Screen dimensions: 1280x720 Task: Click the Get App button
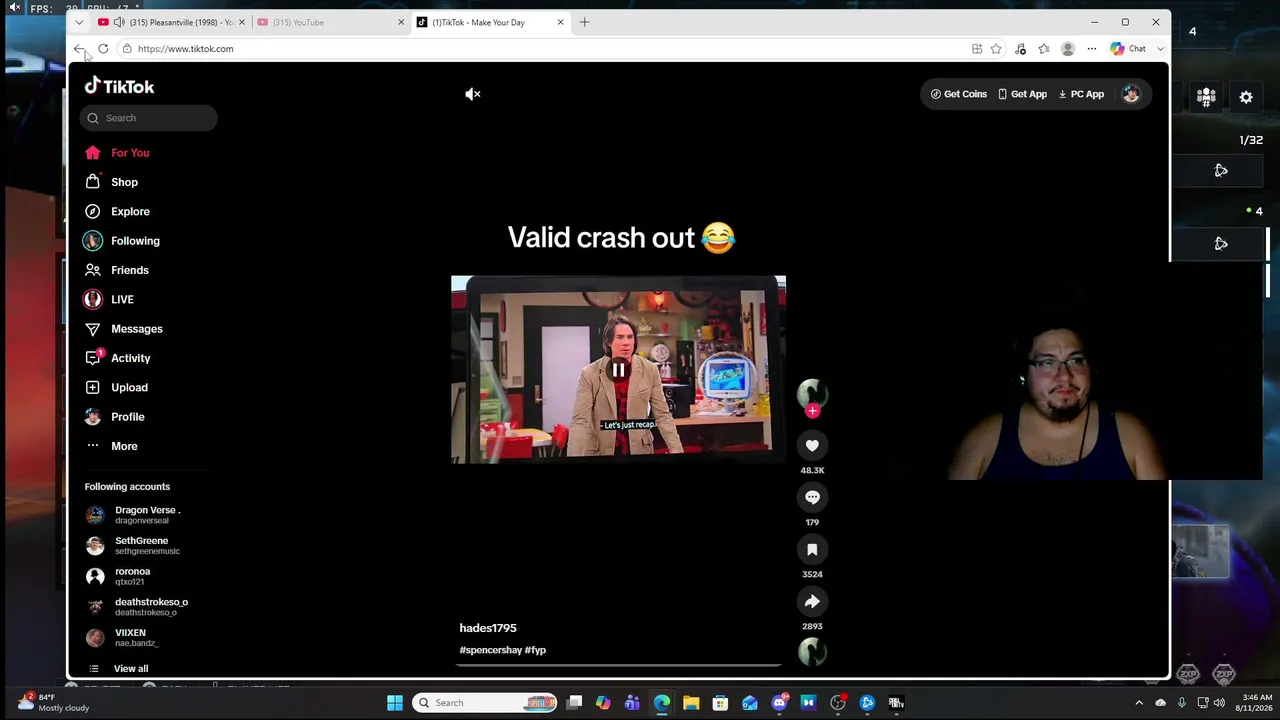coord(1023,94)
